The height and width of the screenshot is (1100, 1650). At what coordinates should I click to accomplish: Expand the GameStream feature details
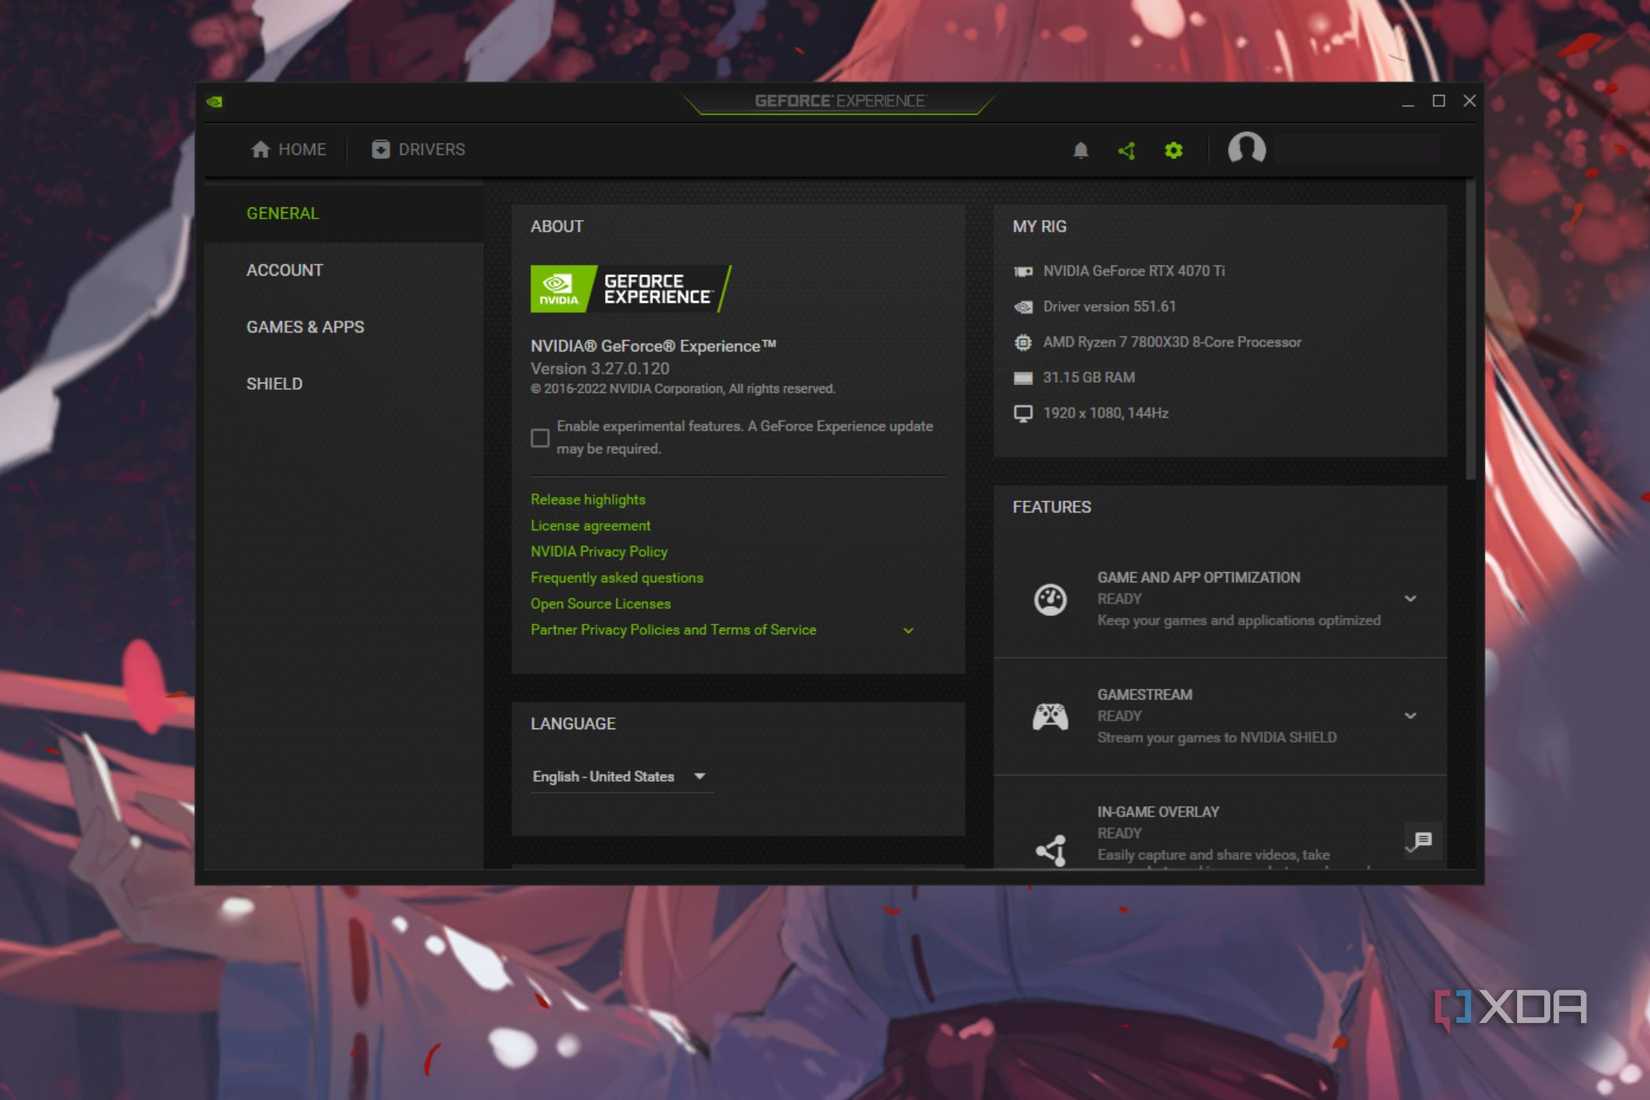pos(1411,716)
